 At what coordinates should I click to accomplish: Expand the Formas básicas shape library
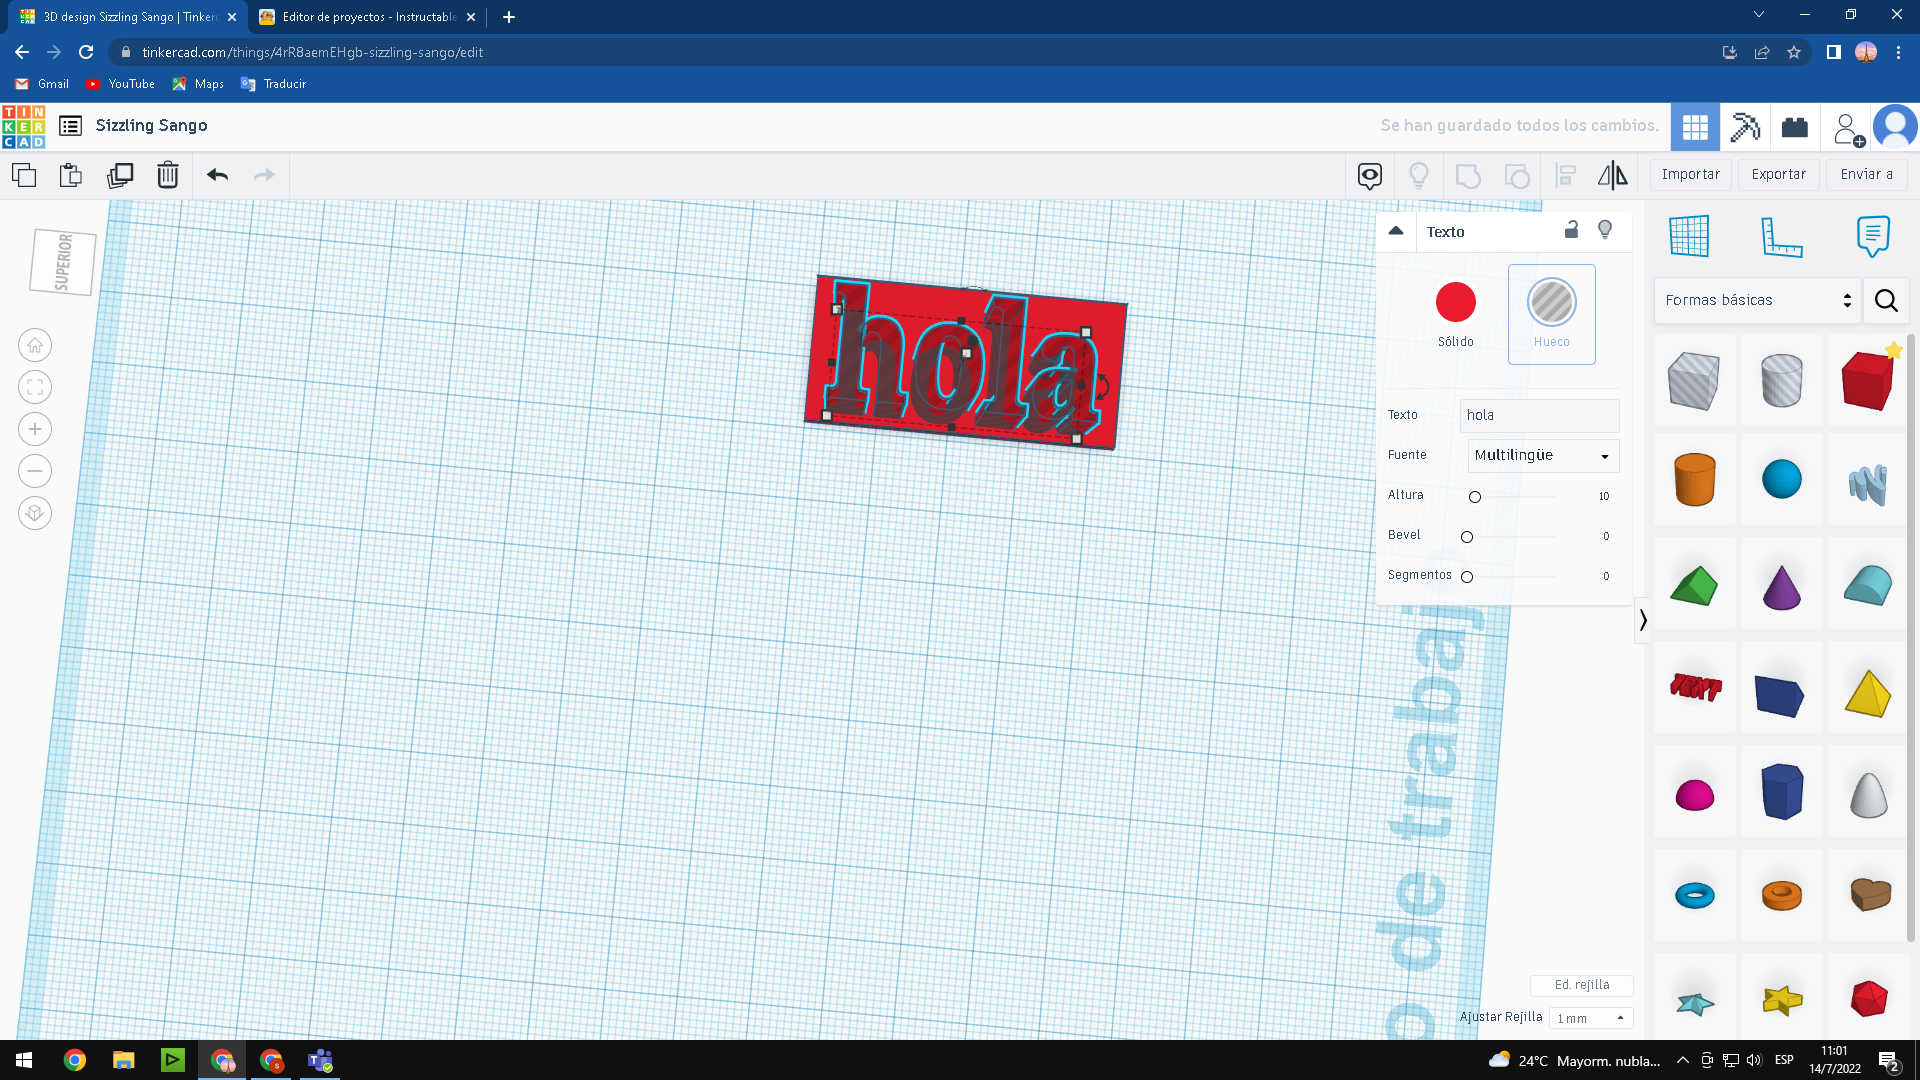(x=1757, y=300)
